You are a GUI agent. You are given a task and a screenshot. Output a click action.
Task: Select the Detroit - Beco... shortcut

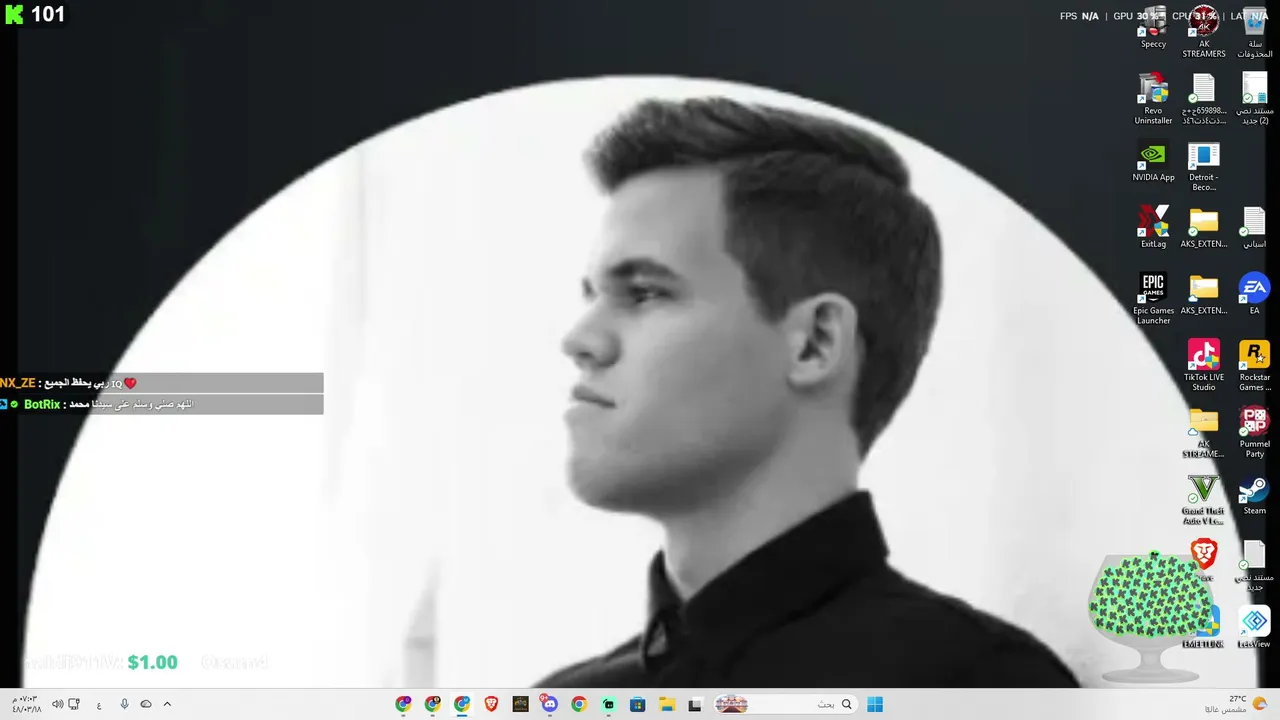[1204, 167]
